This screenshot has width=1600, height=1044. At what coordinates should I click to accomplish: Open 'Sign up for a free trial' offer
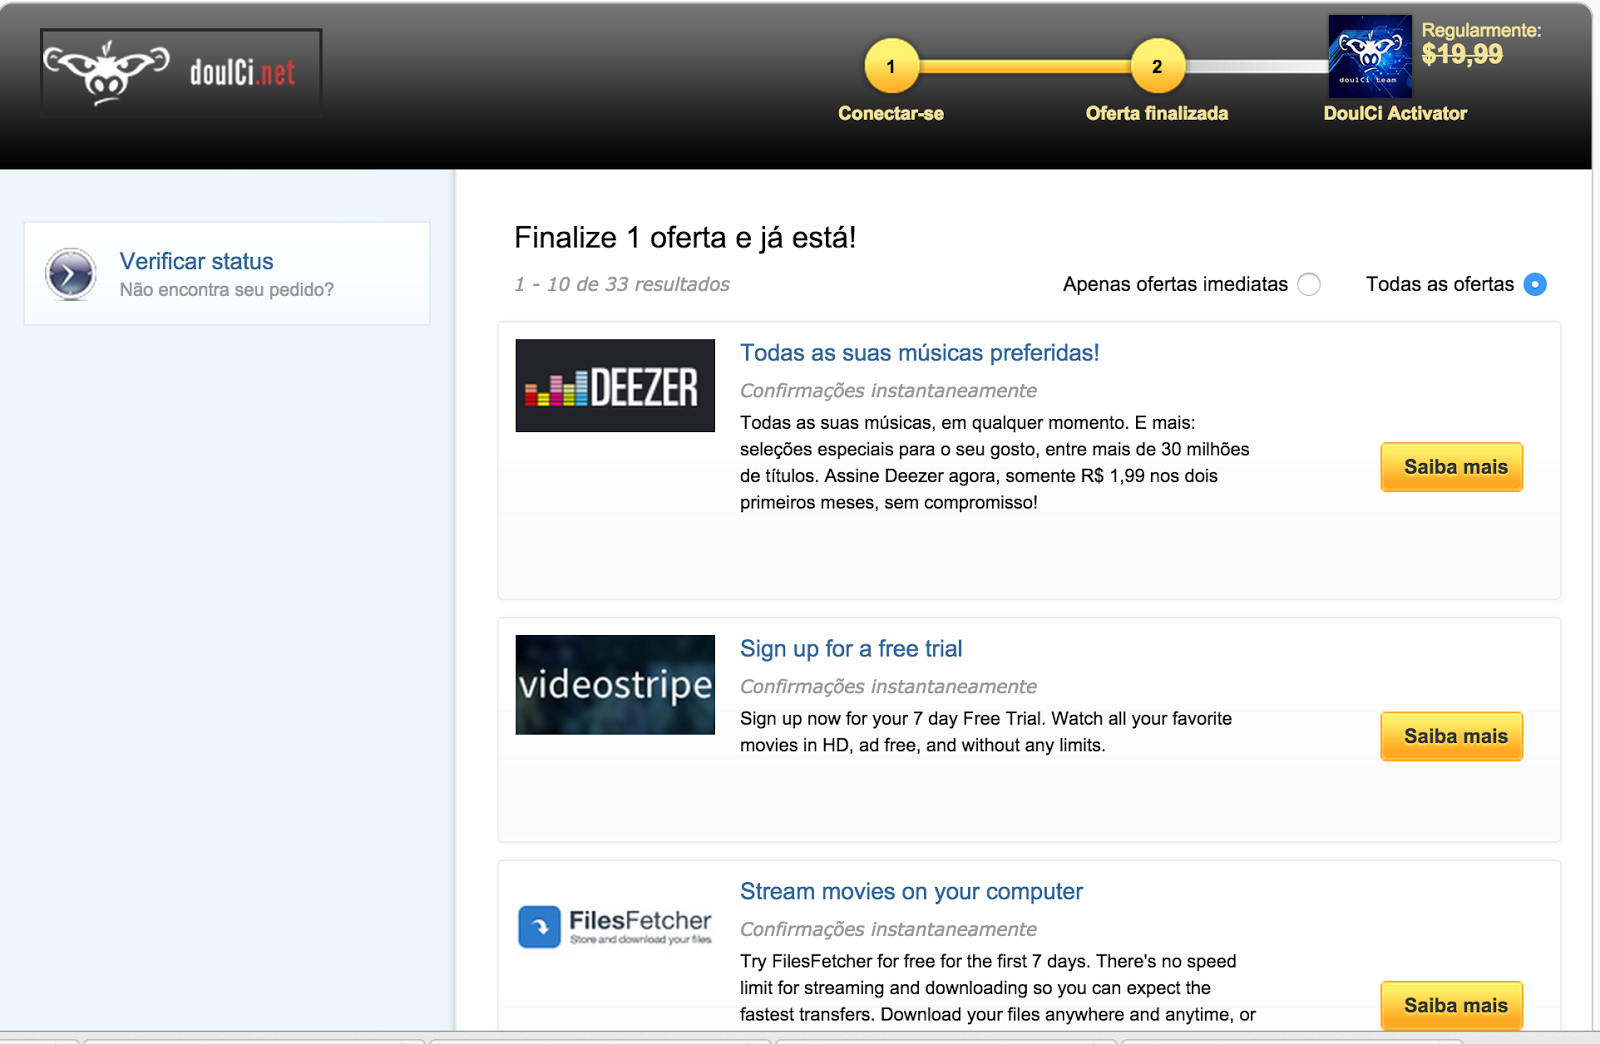pos(851,649)
